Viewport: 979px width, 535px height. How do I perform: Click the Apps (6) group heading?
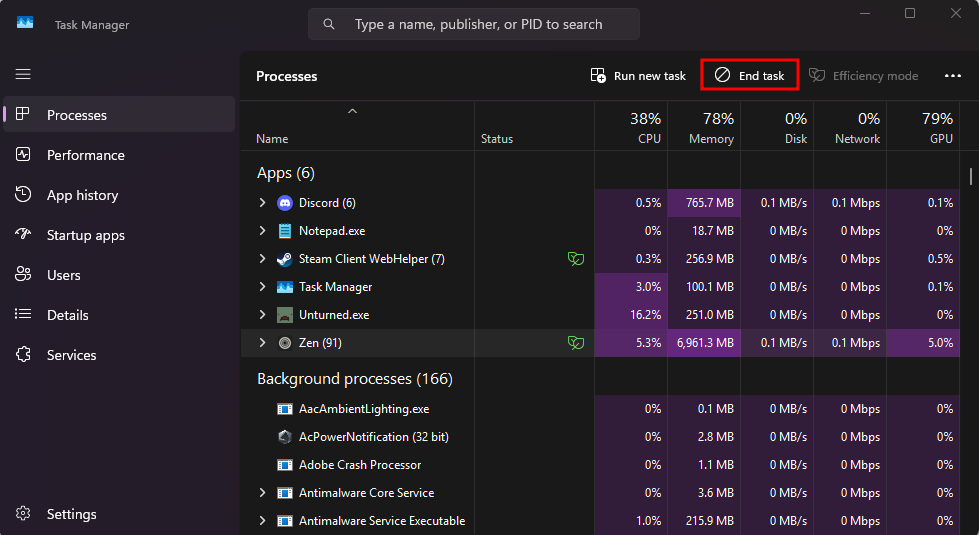[285, 173]
